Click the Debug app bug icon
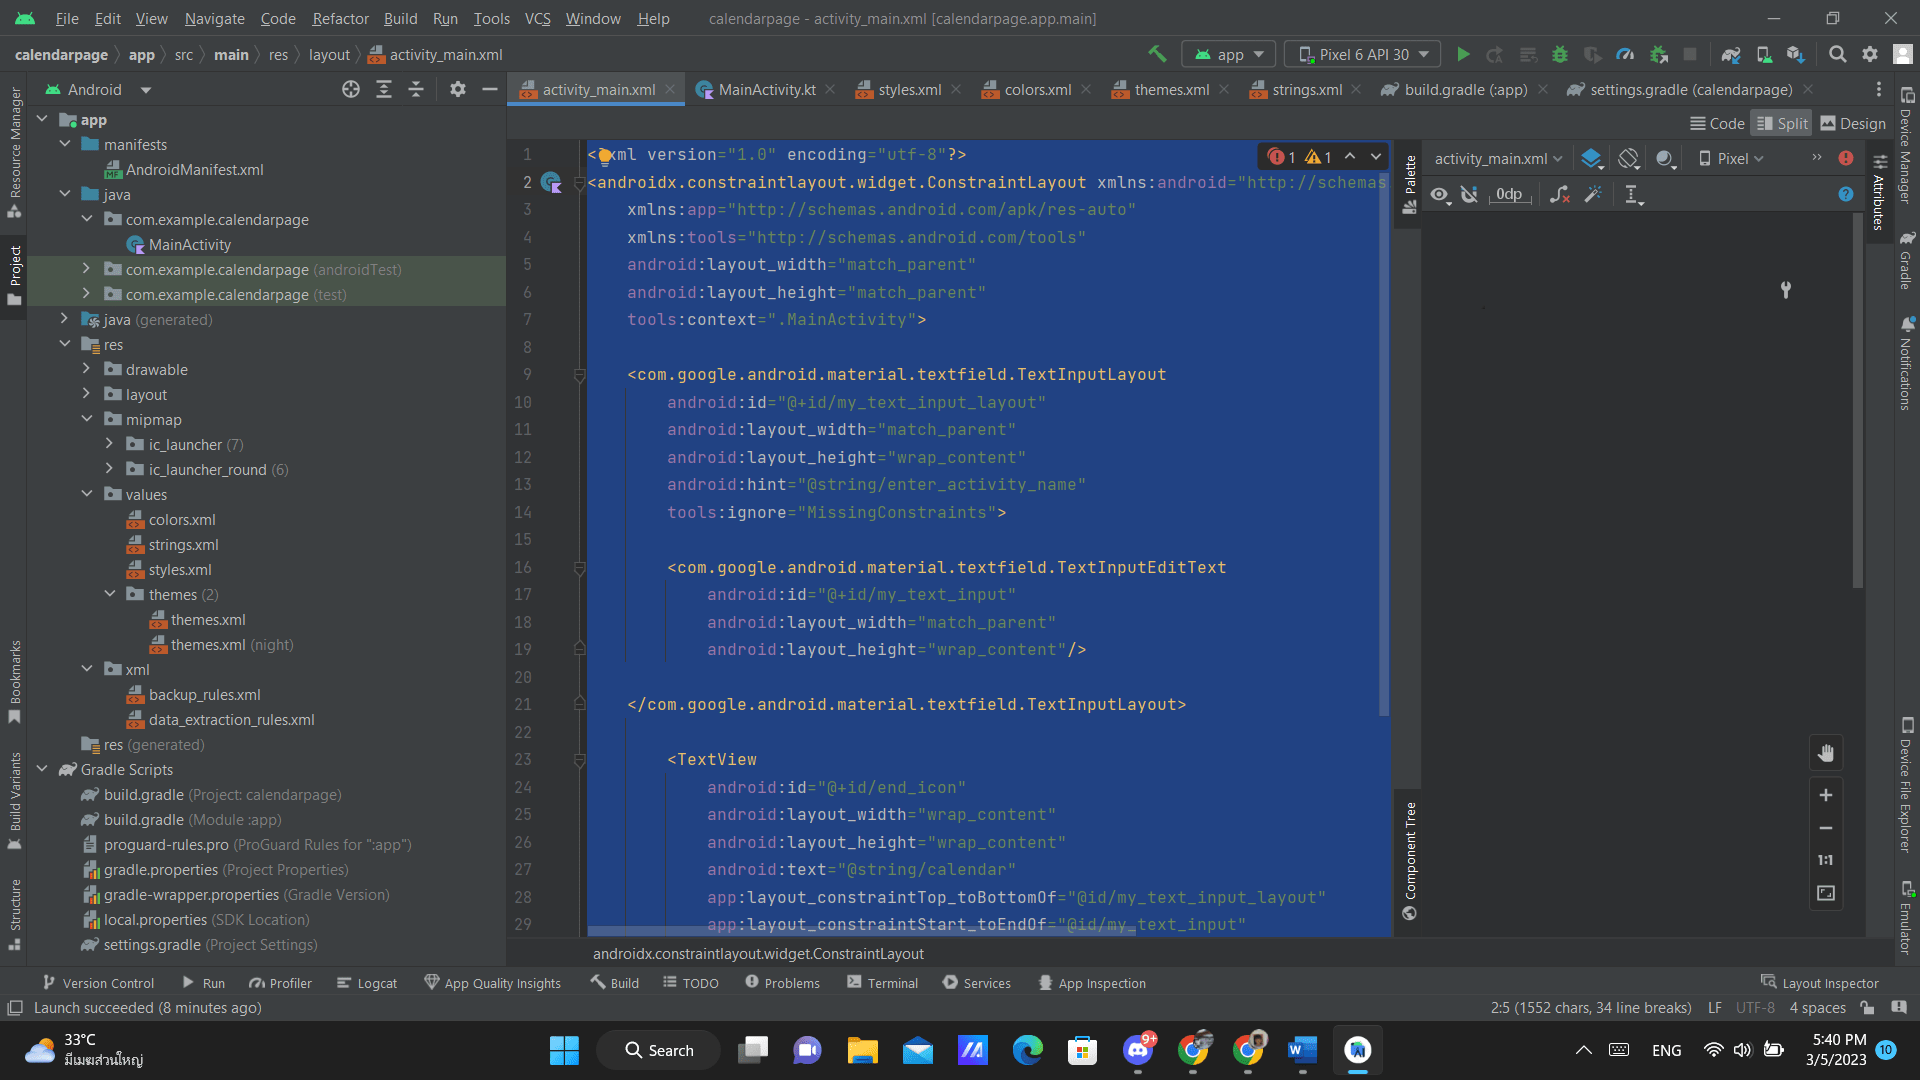1920x1080 pixels. (1560, 55)
